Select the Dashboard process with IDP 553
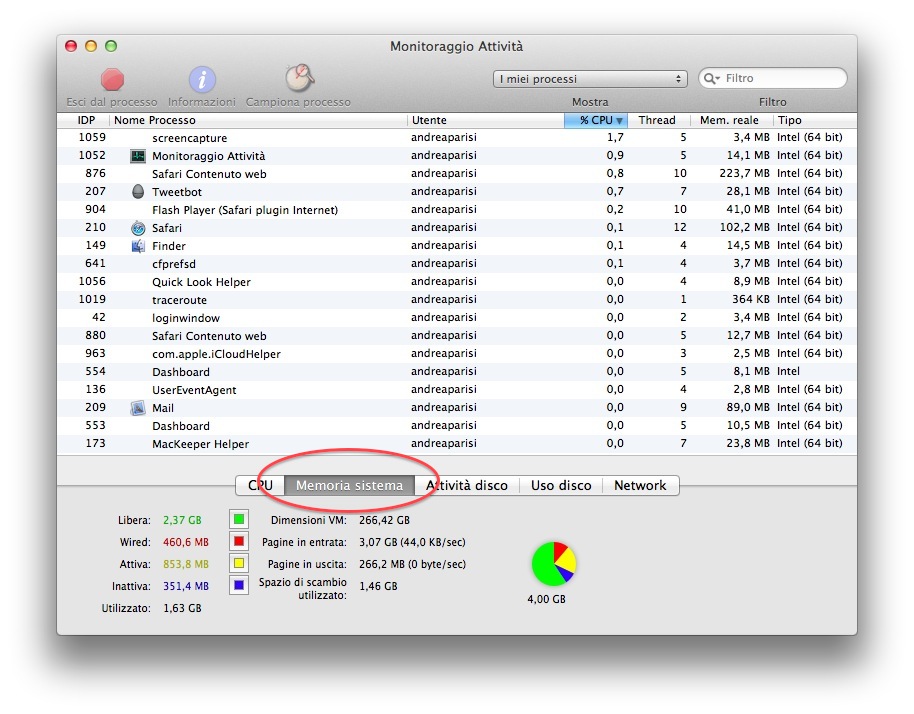The width and height of the screenshot is (914, 714). coord(457,426)
